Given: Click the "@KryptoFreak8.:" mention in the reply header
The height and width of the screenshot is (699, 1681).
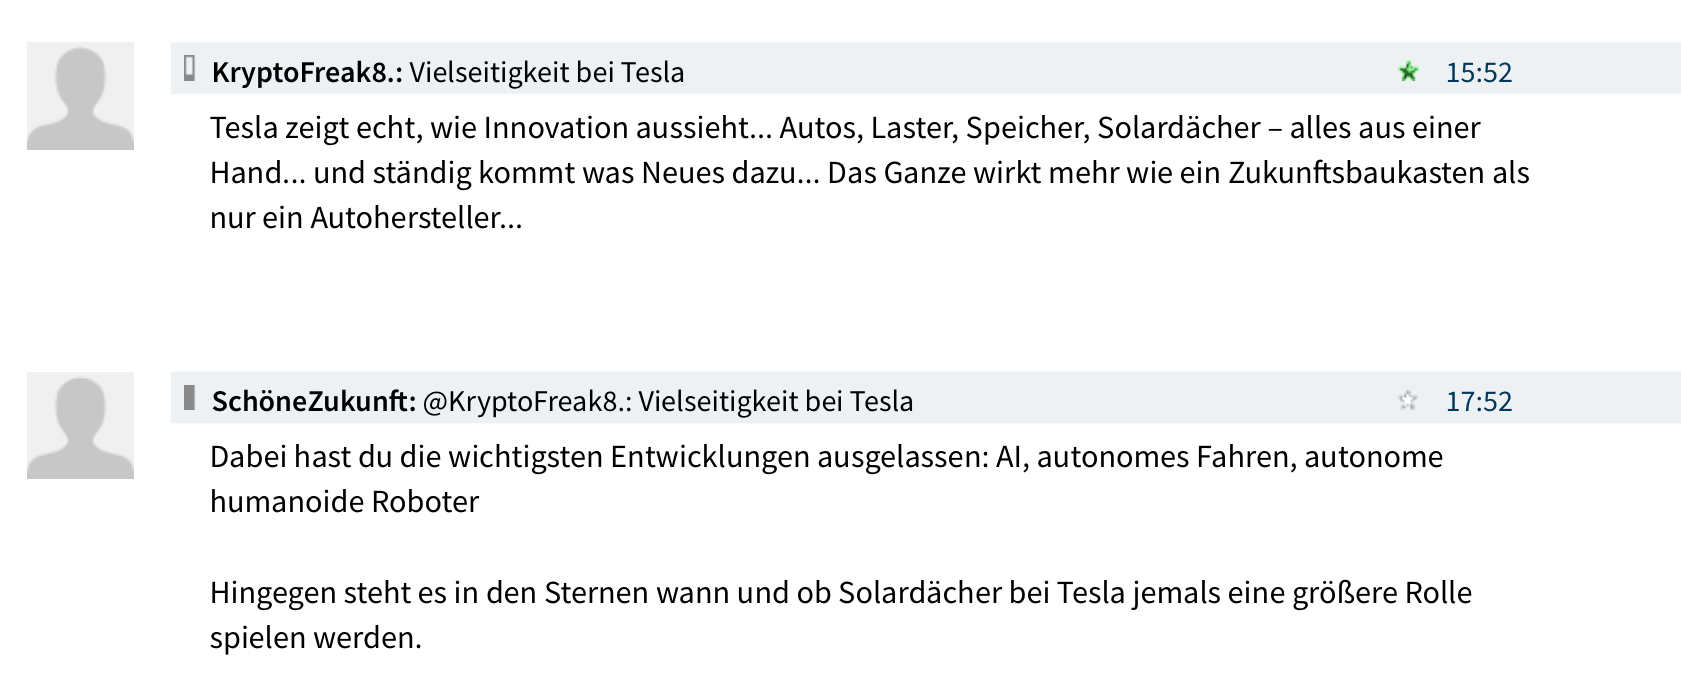Looking at the screenshot, I should [x=527, y=401].
